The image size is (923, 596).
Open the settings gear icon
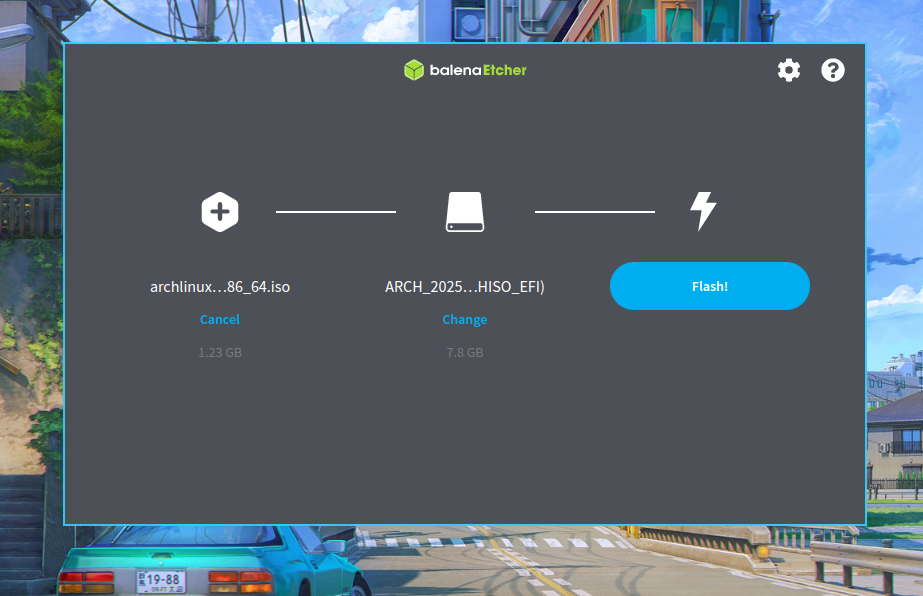pos(789,70)
